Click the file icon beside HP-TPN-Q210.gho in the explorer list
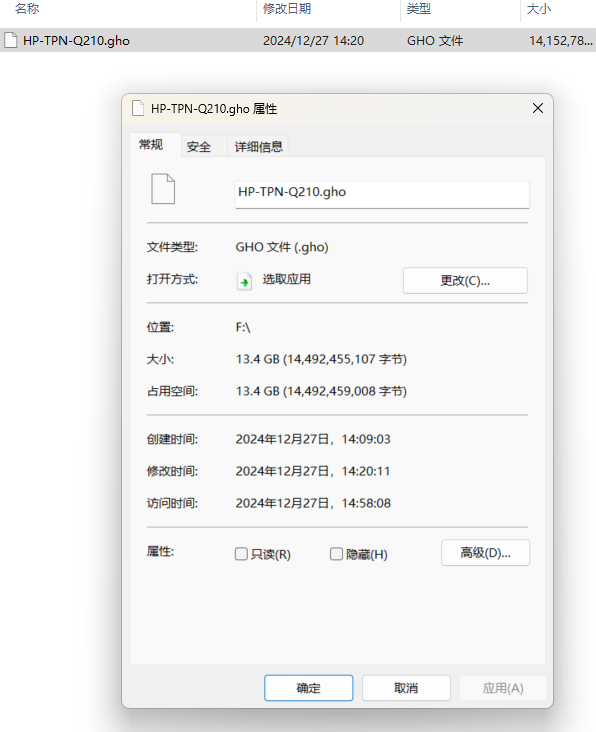The width and height of the screenshot is (596, 732). pyautogui.click(x=10, y=41)
